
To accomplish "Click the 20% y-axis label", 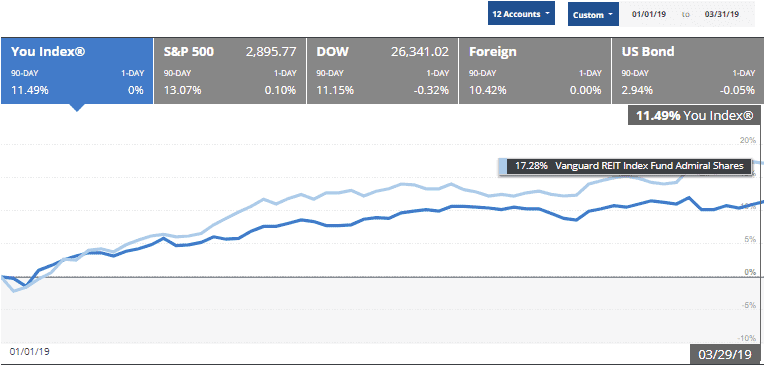I will coord(748,140).
